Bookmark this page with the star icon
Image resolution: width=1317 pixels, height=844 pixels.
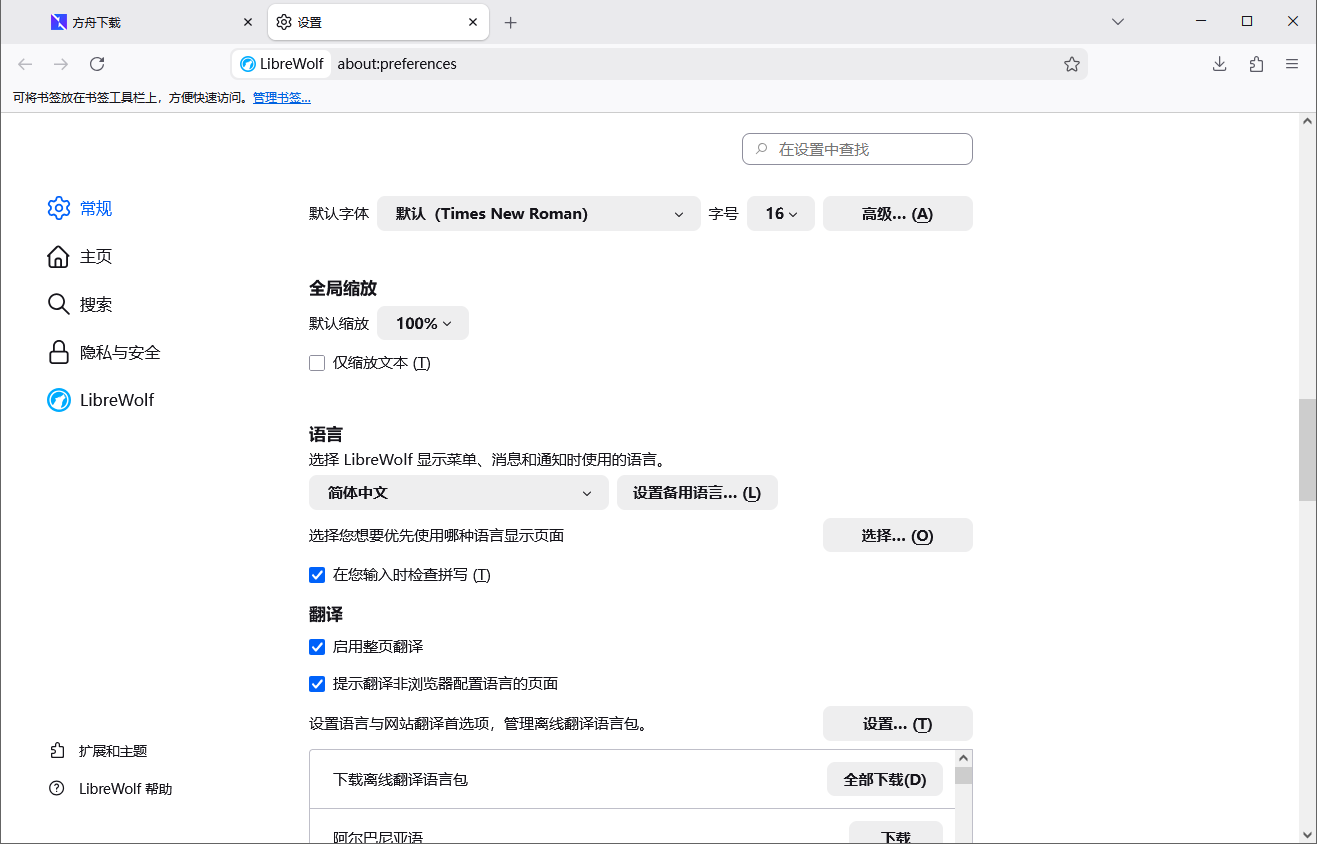coord(1072,63)
